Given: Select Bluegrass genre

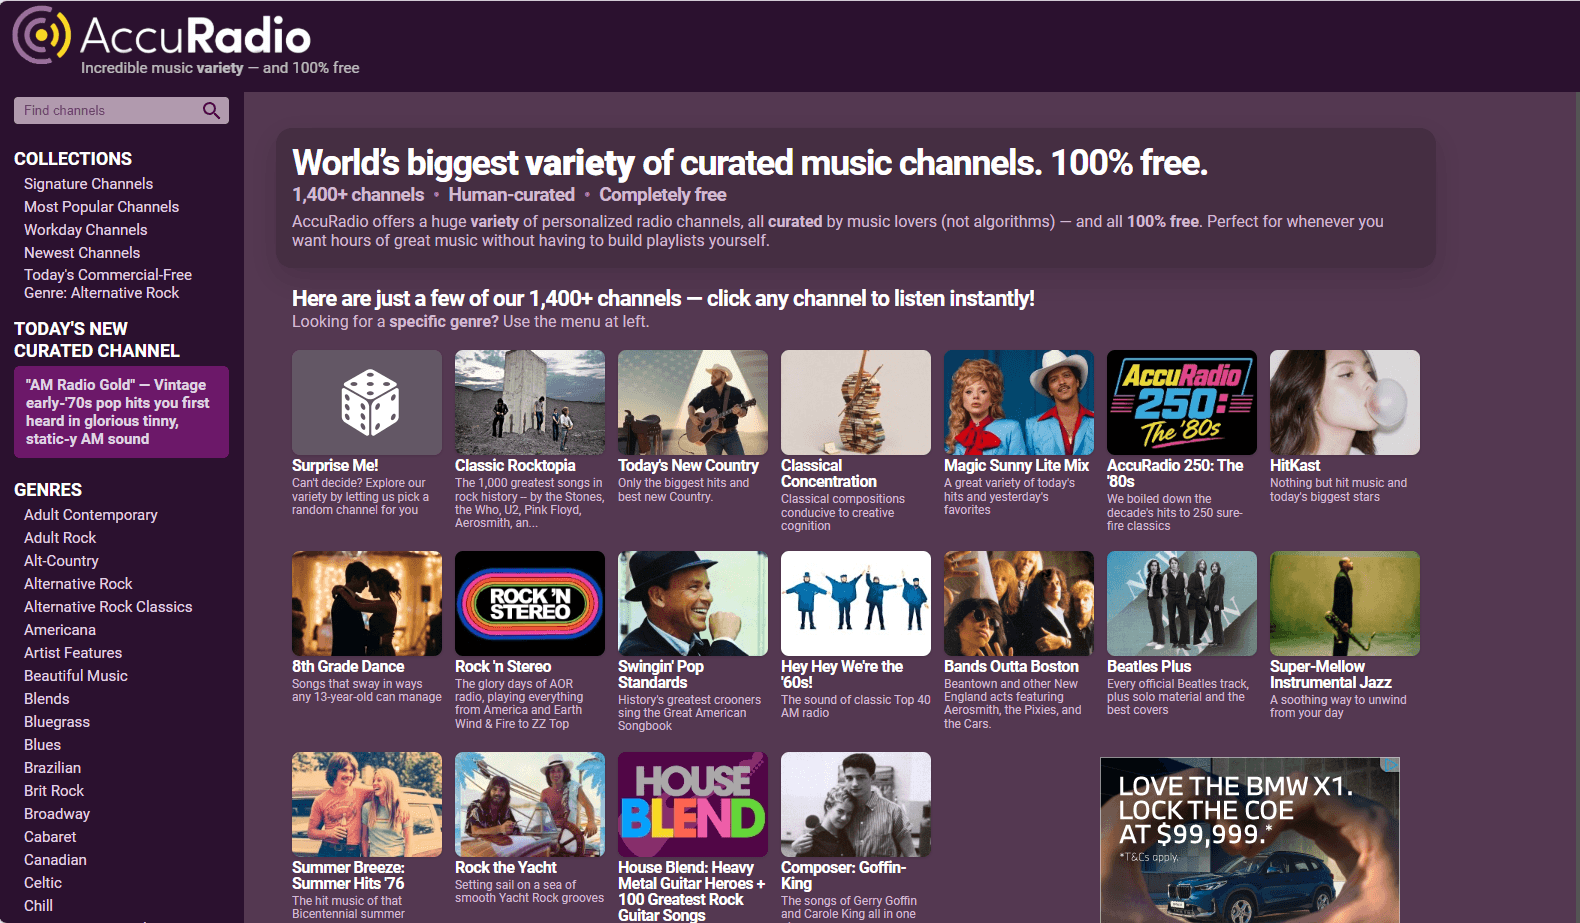Looking at the screenshot, I should 57,722.
